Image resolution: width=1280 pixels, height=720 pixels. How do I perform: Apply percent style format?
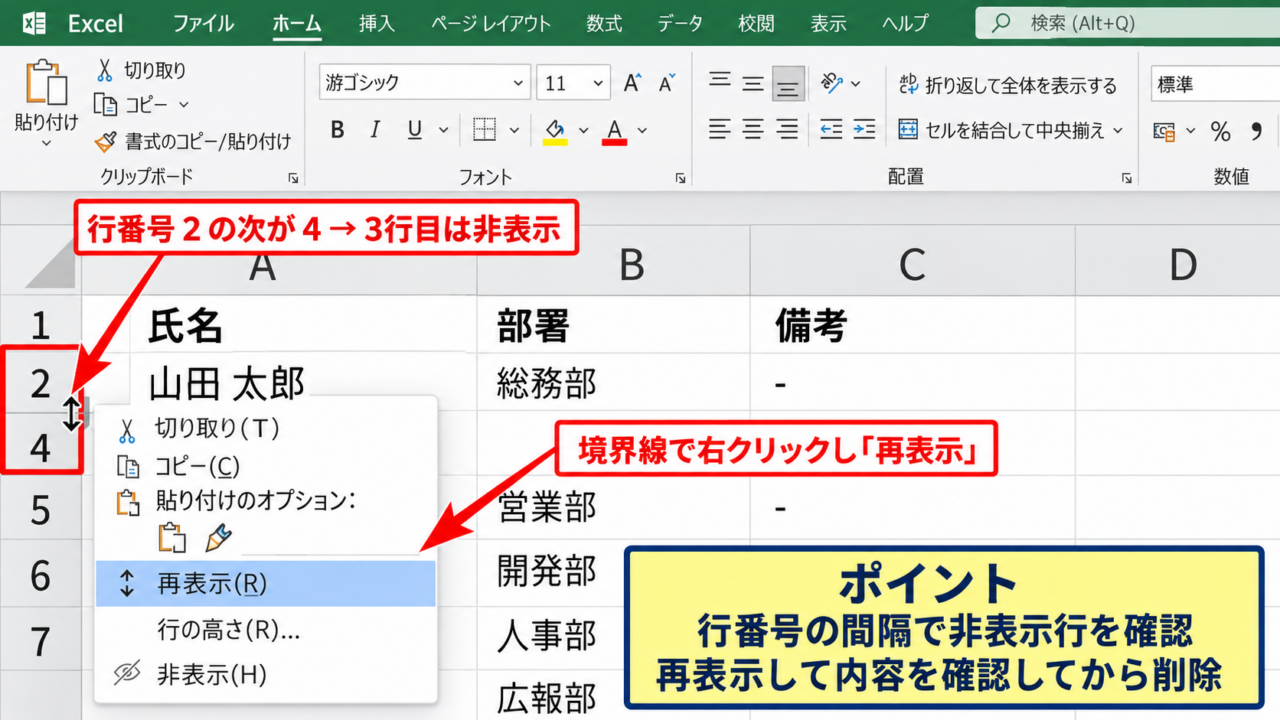tap(1220, 131)
